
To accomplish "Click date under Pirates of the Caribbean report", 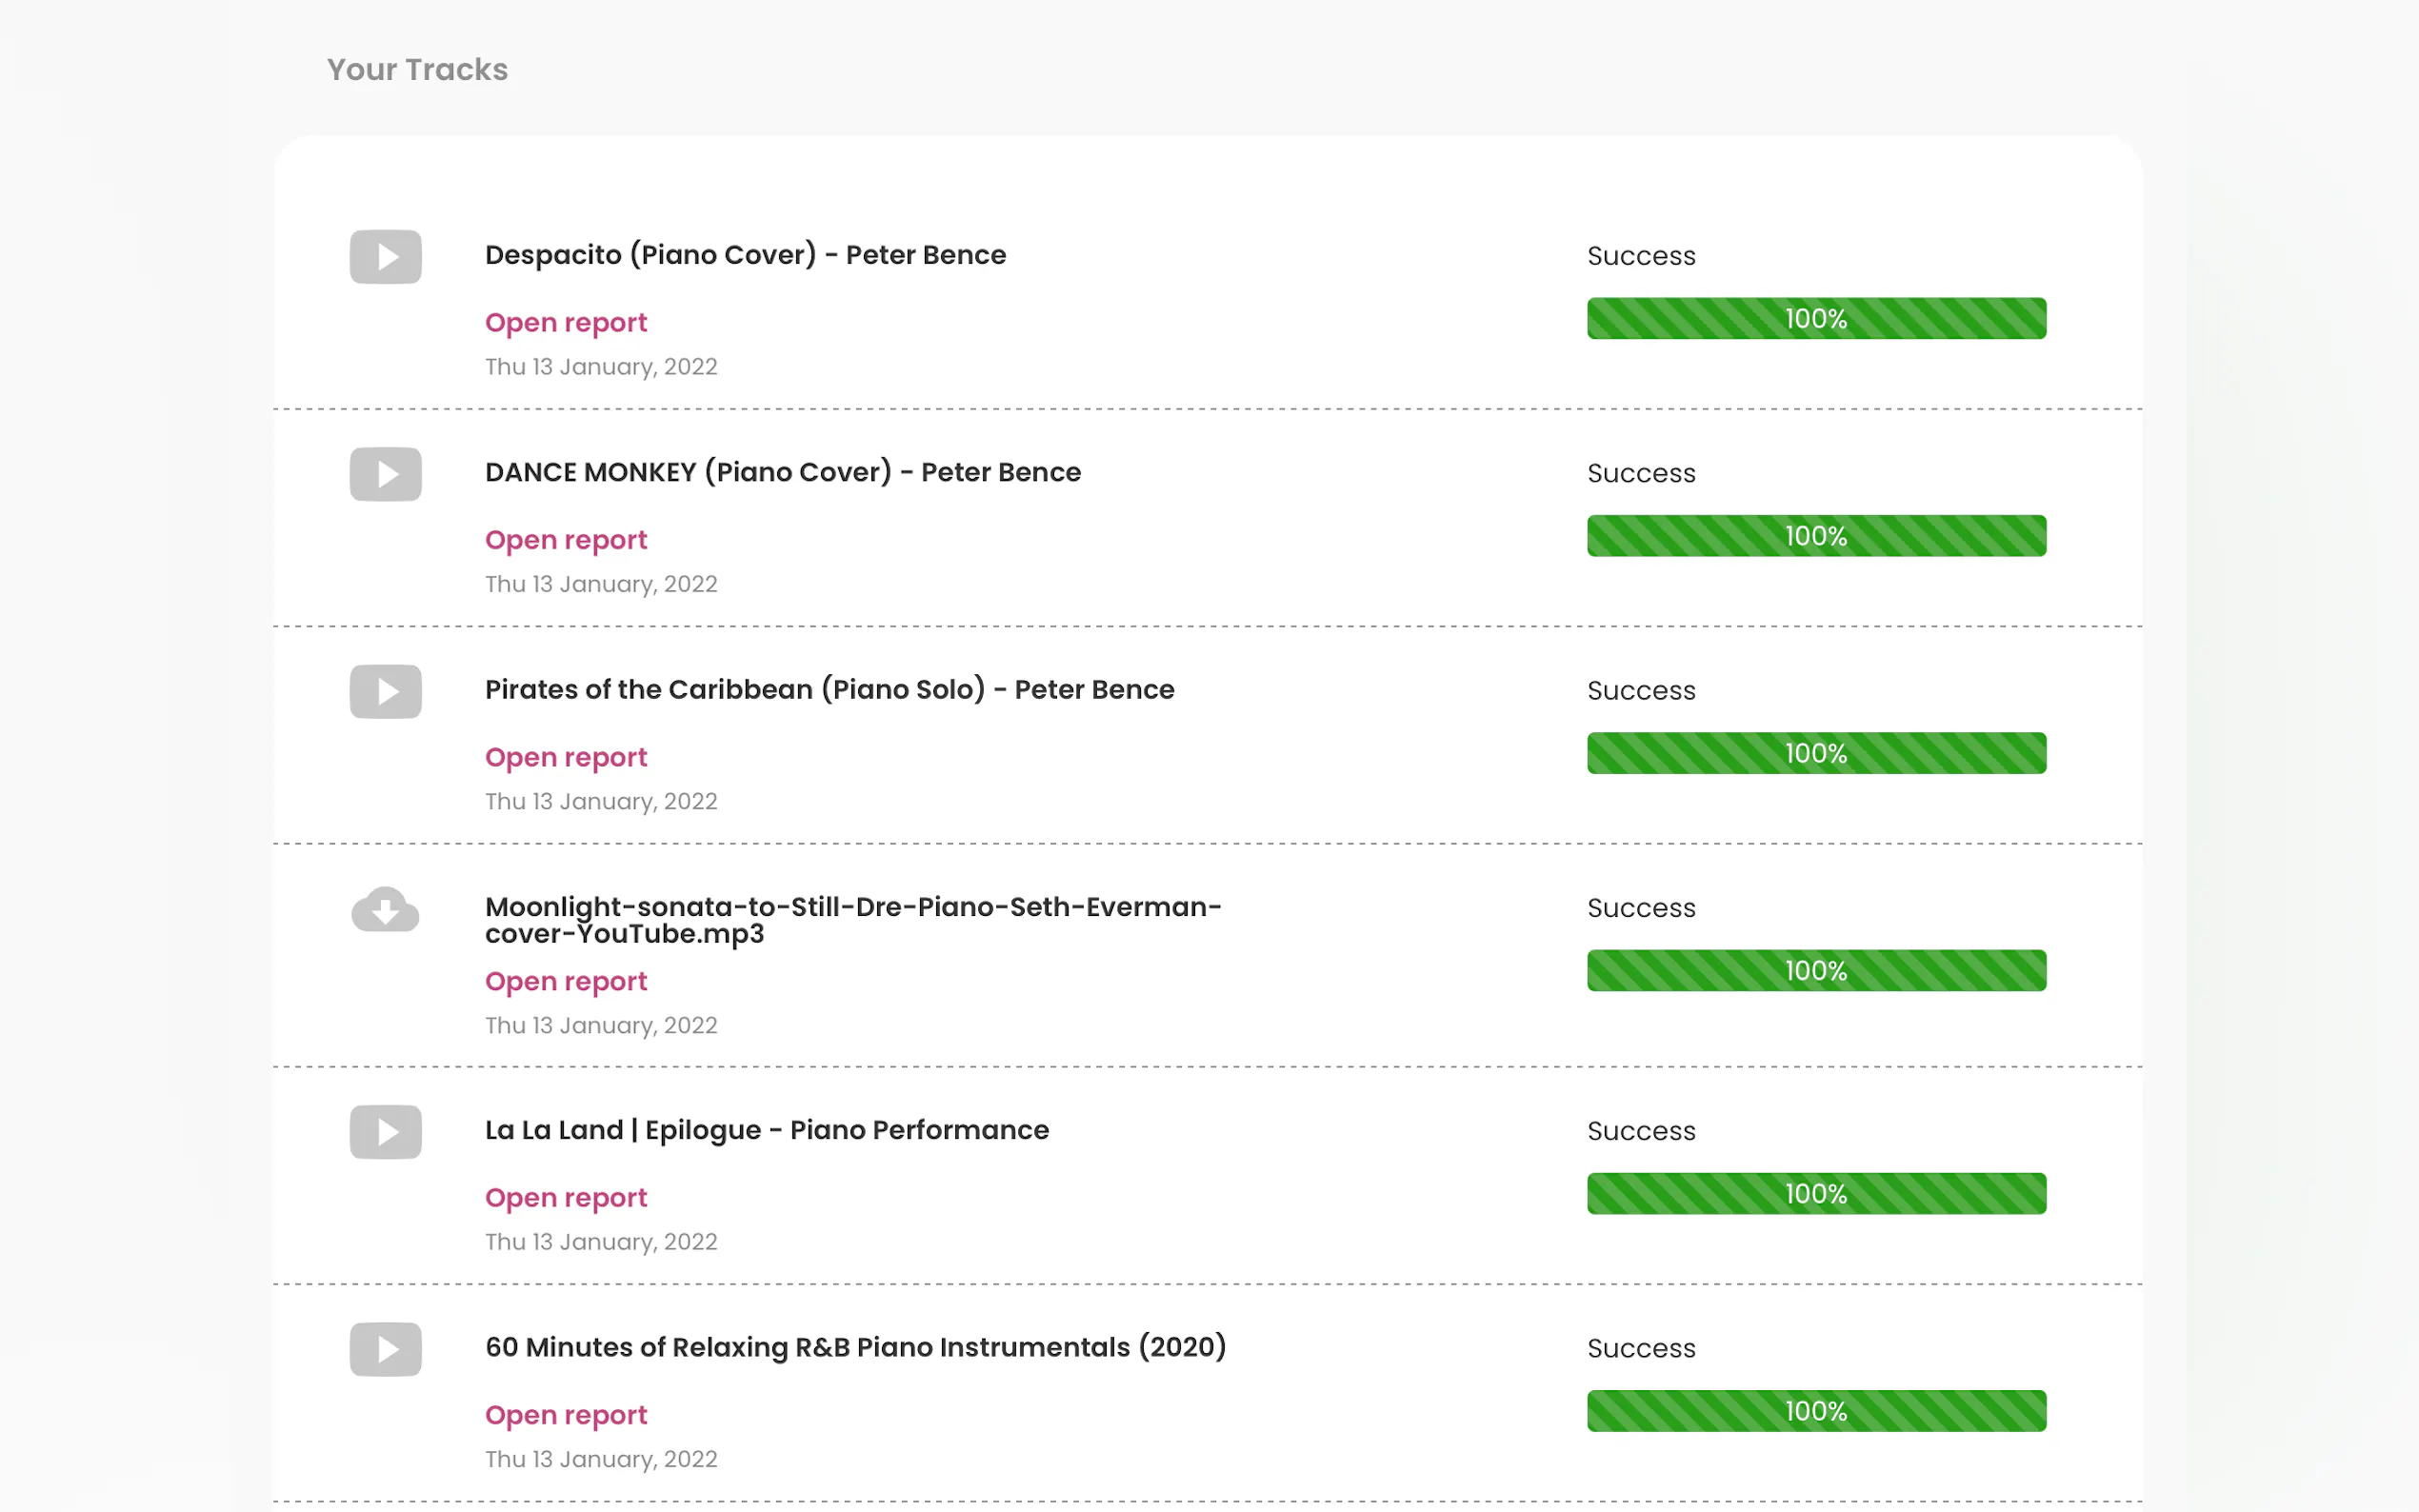I will point(601,802).
